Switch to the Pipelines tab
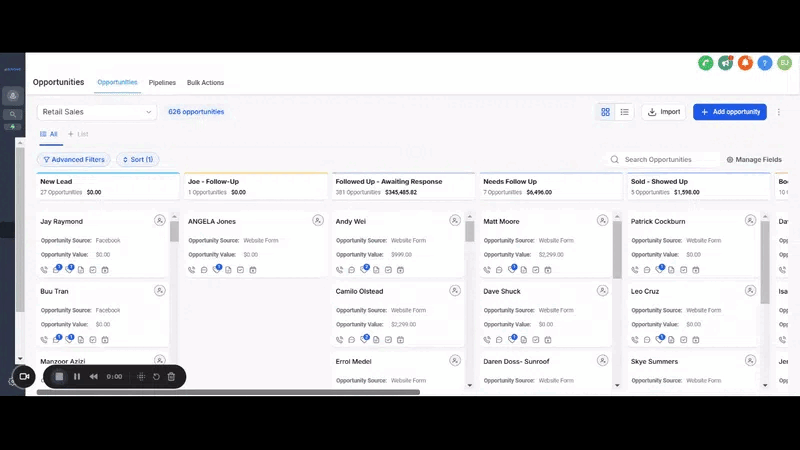Viewport: 800px width, 450px height. 162,83
